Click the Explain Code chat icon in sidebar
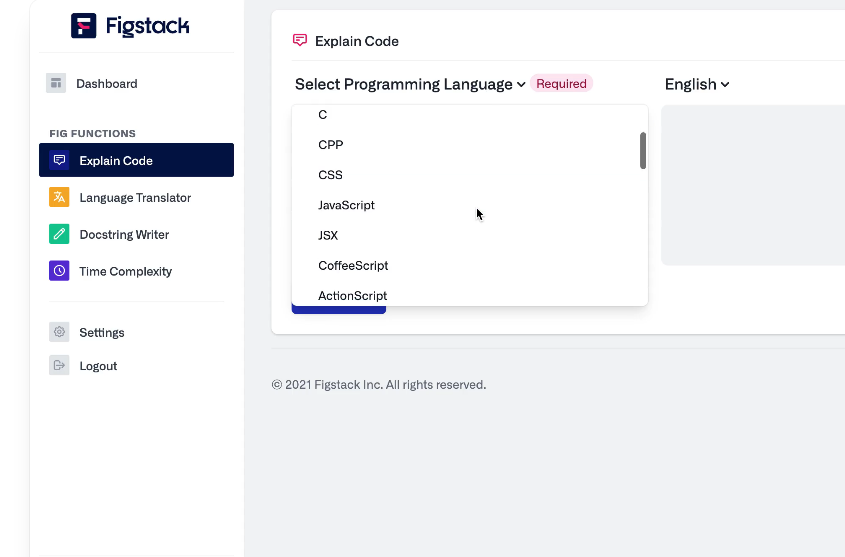 tap(59, 160)
